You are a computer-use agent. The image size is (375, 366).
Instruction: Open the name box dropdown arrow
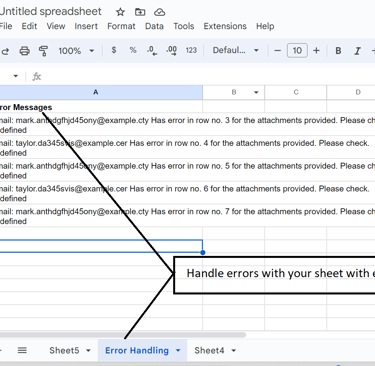pos(15,76)
